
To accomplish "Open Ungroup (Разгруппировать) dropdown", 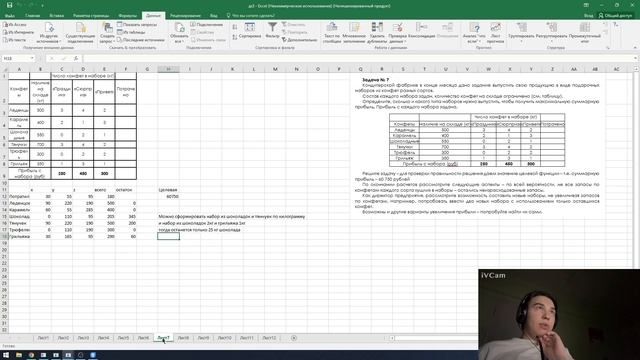I will coord(551,33).
